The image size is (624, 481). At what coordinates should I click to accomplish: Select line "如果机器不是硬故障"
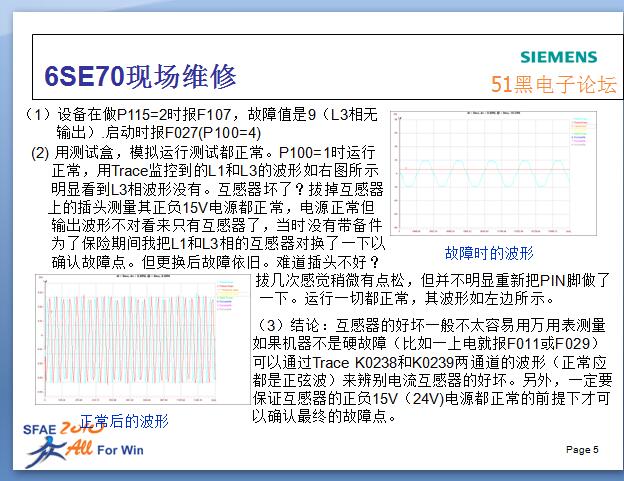click(320, 343)
